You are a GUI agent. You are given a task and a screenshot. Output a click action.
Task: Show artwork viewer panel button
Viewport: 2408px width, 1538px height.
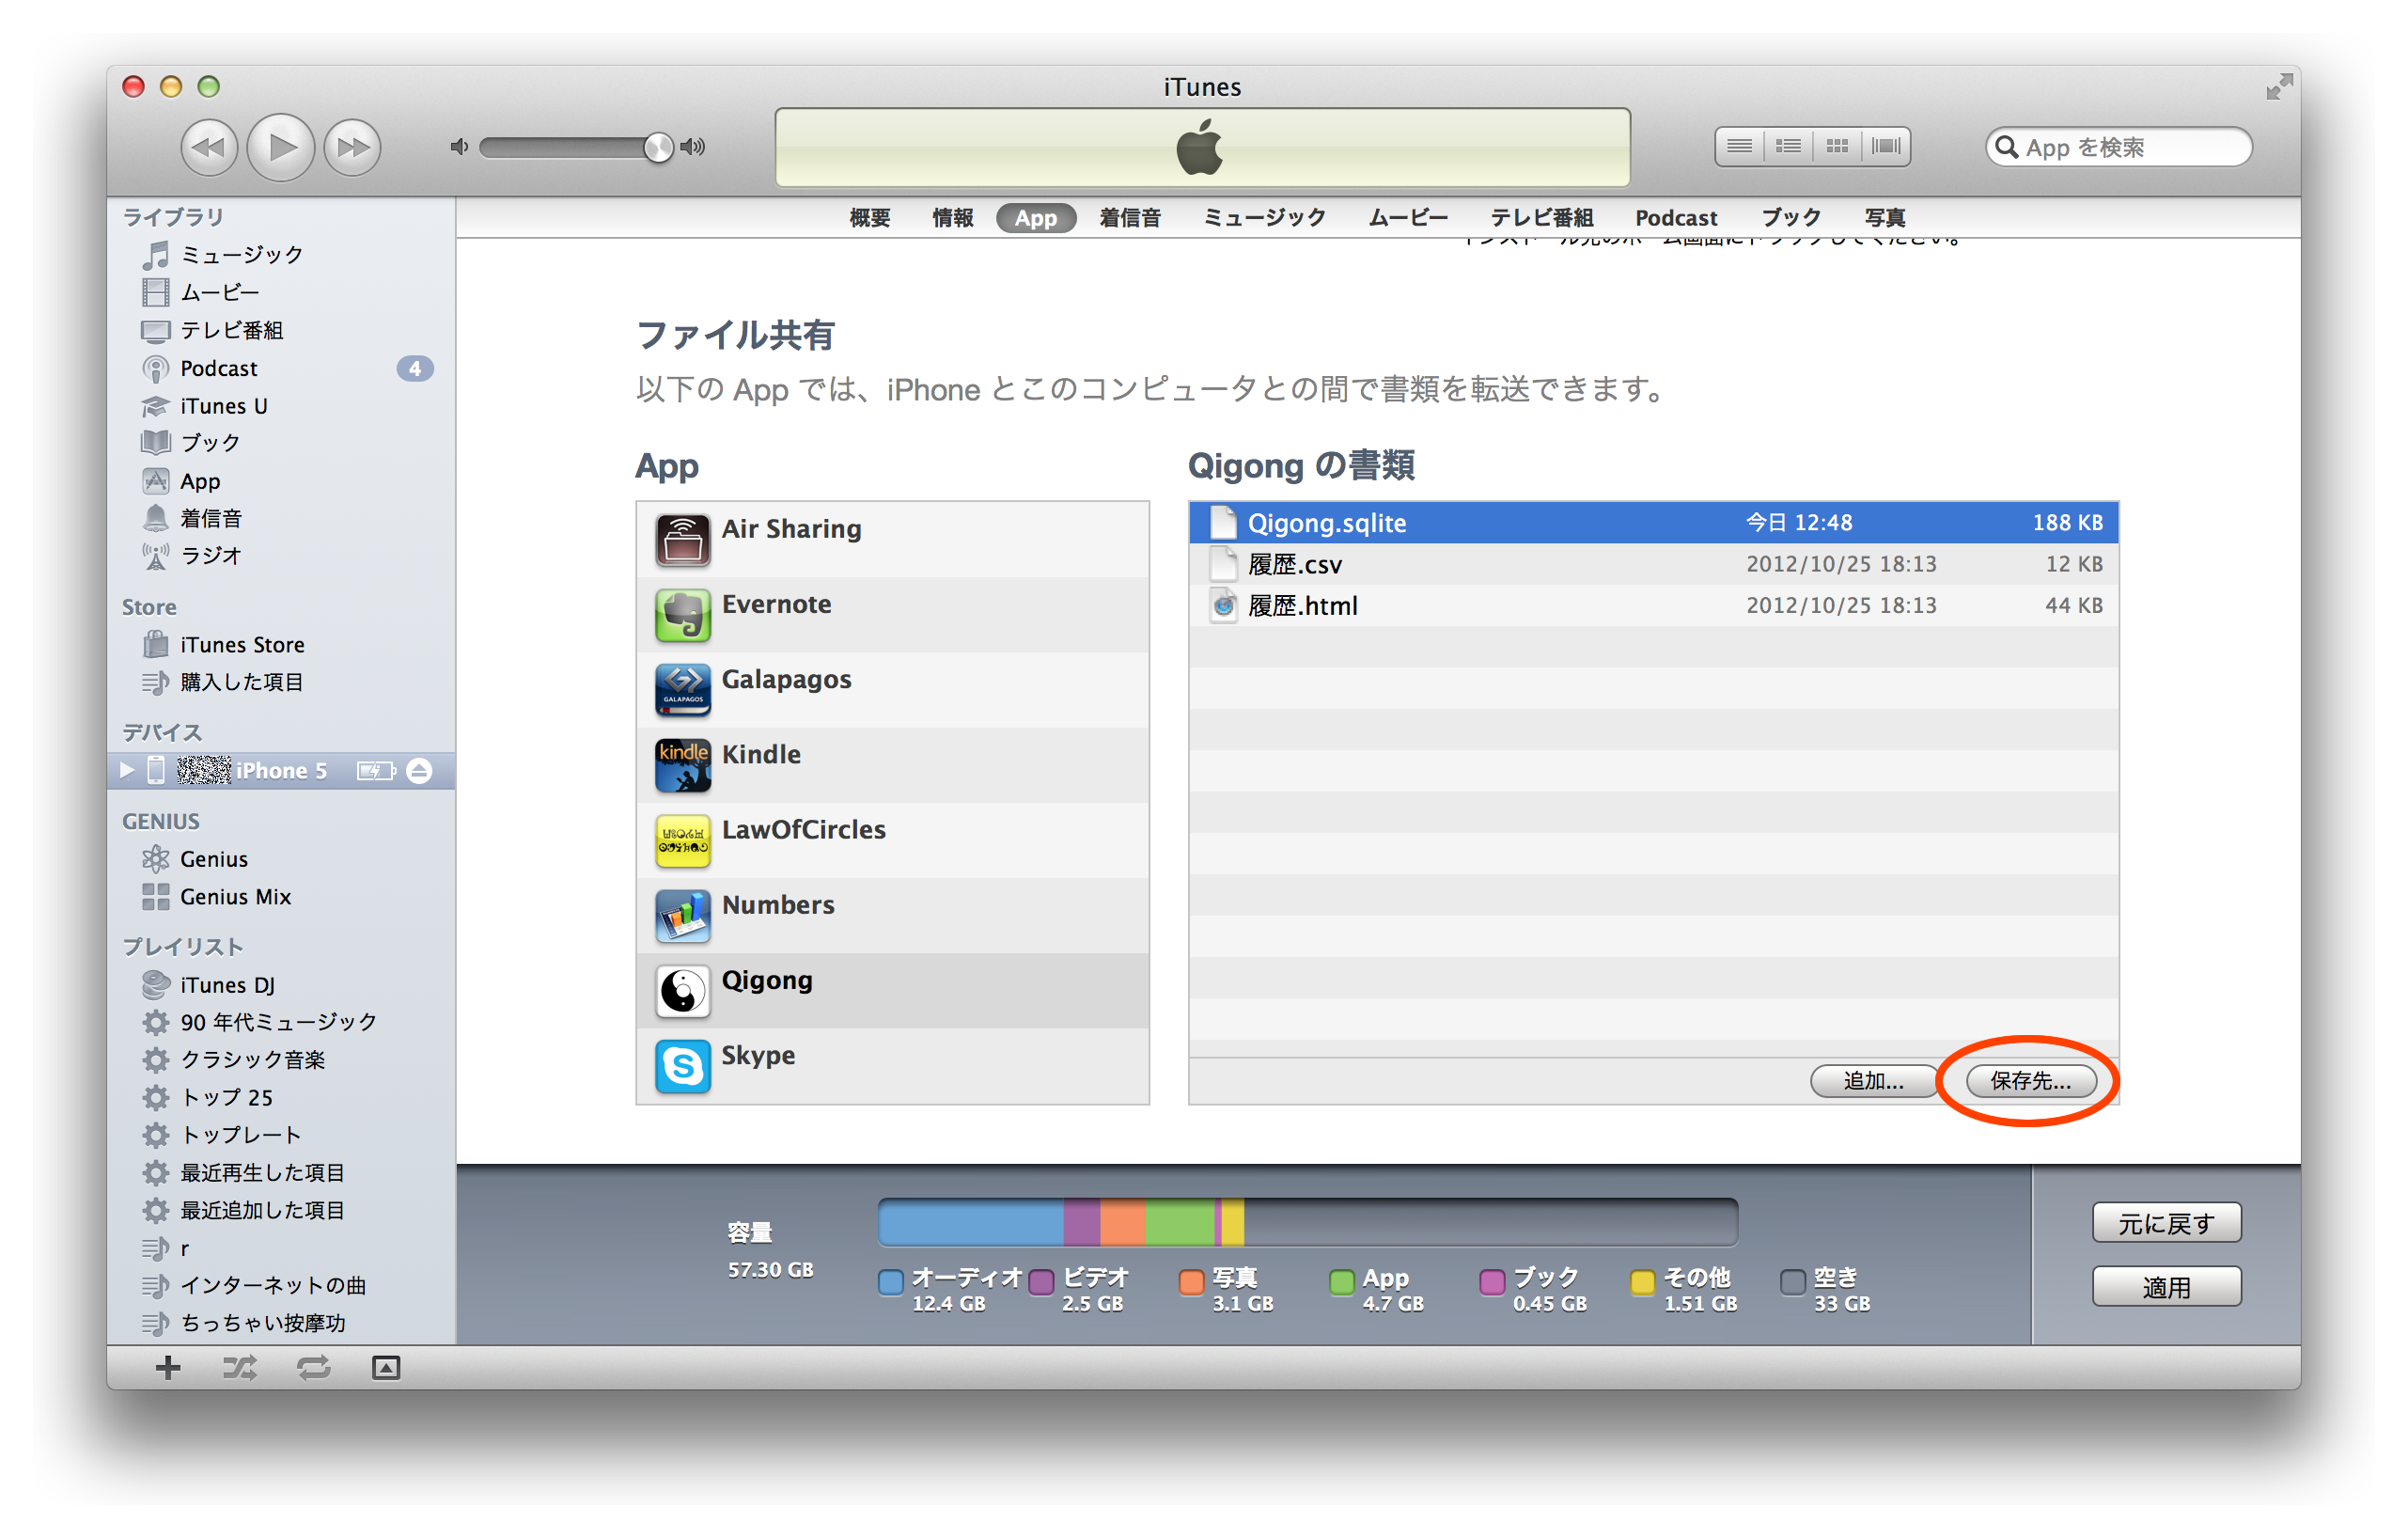[x=386, y=1367]
